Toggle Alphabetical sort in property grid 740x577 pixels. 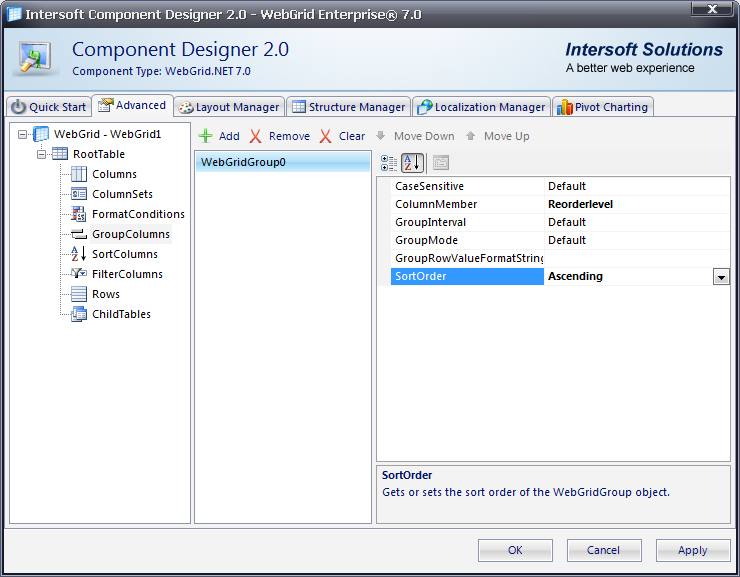412,163
